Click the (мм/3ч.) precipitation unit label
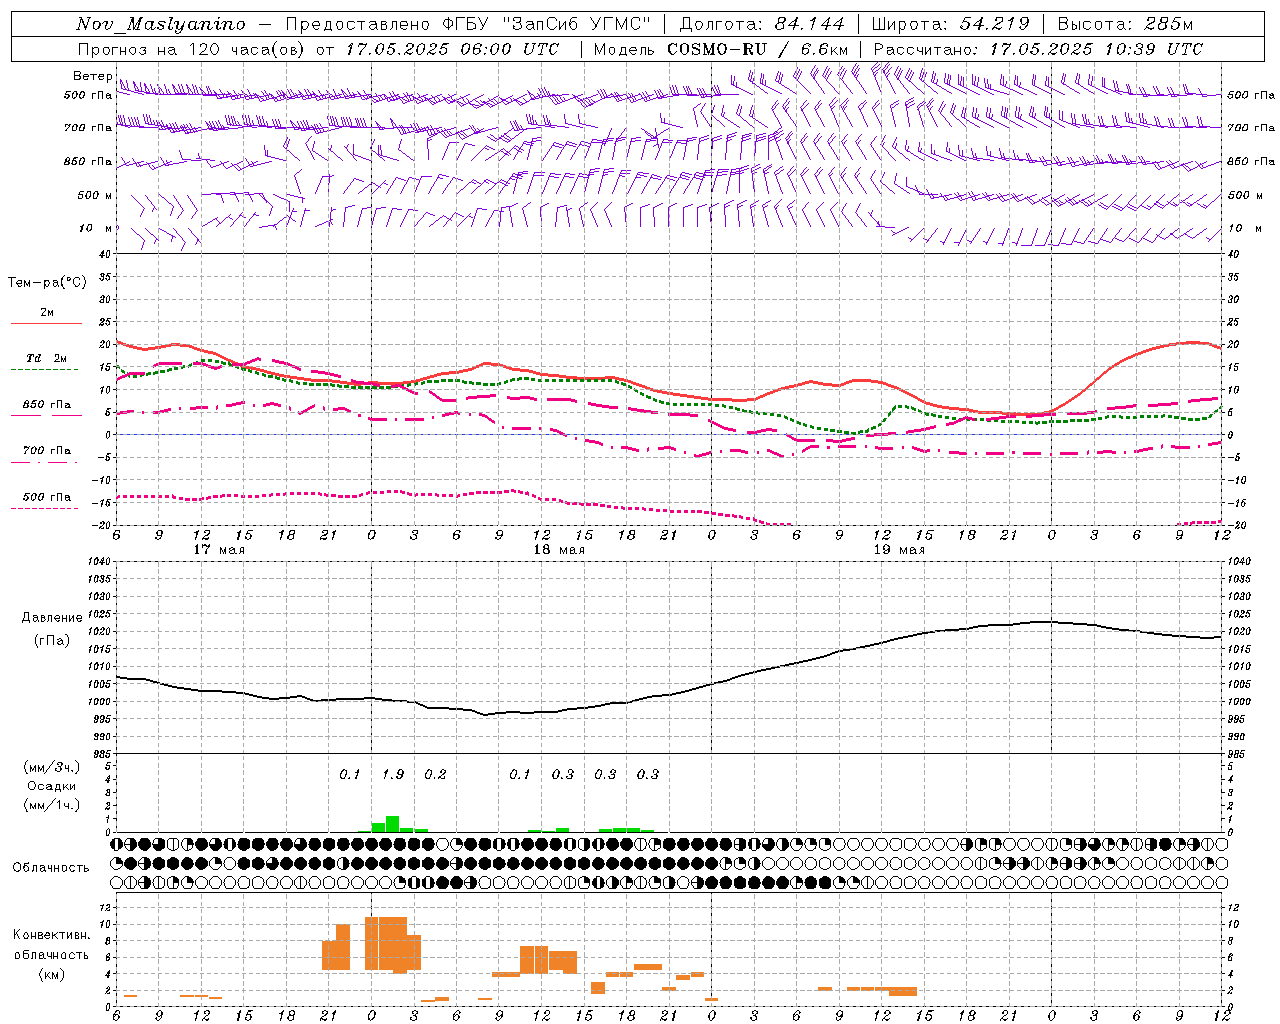The height and width of the screenshot is (1024, 1280). pos(52,767)
